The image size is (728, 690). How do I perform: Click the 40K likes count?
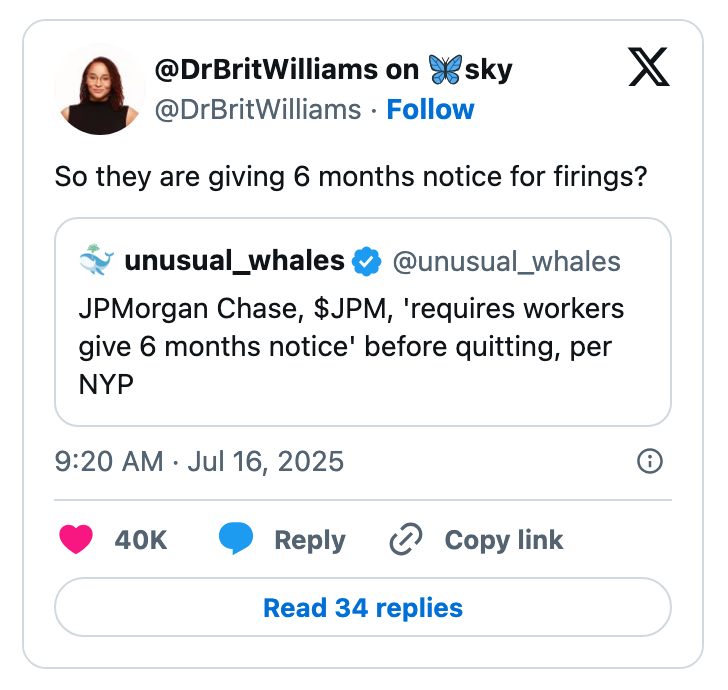(x=141, y=540)
